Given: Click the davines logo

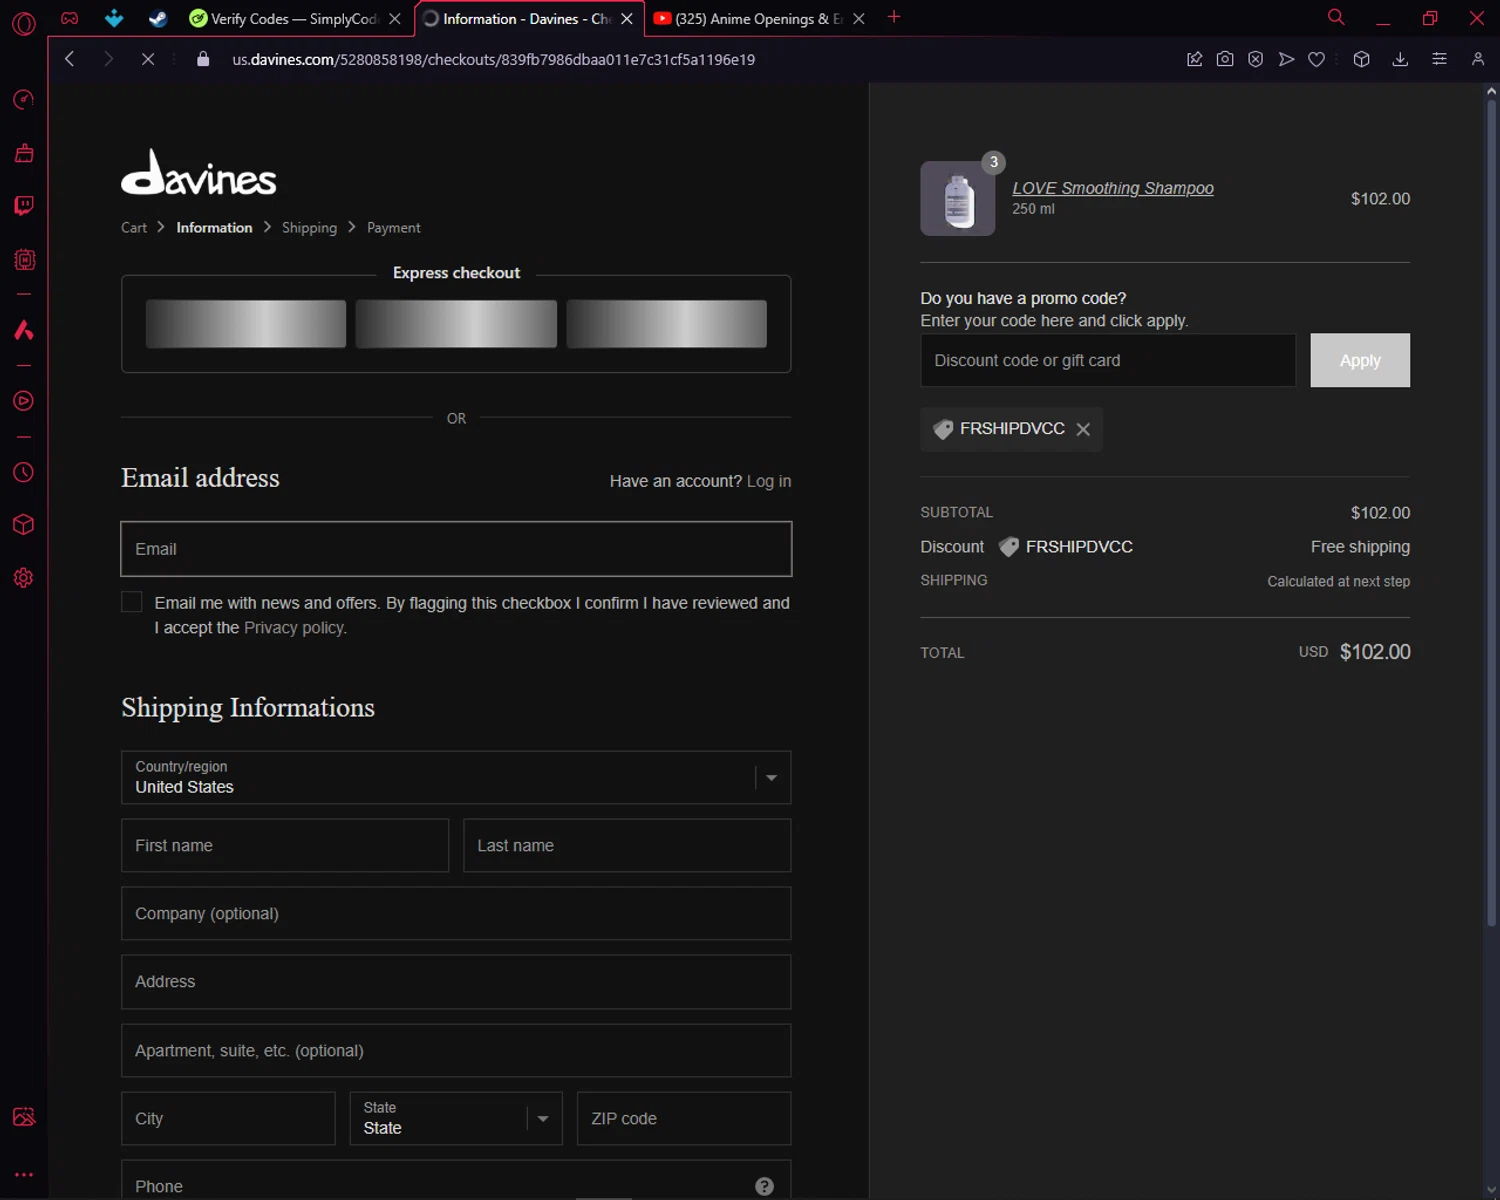Looking at the screenshot, I should (x=199, y=172).
